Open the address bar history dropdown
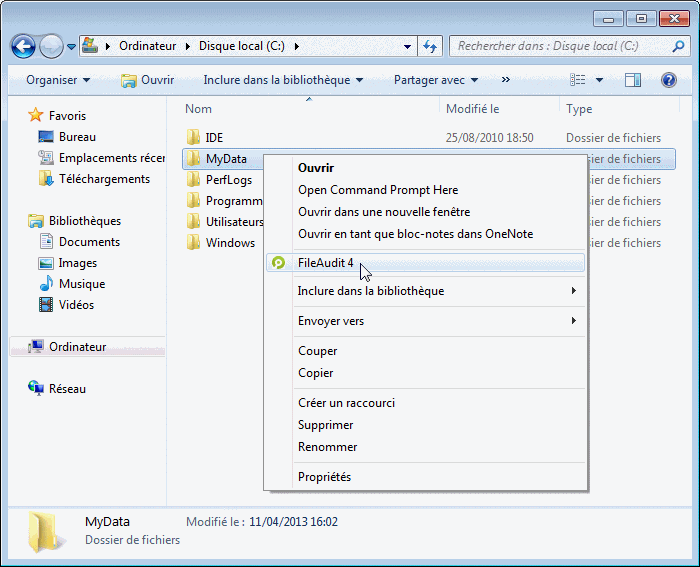 tap(407, 46)
